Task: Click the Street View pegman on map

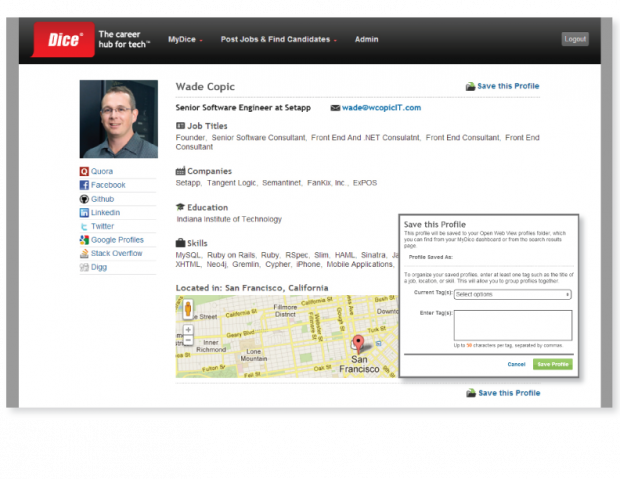Action: (x=188, y=309)
